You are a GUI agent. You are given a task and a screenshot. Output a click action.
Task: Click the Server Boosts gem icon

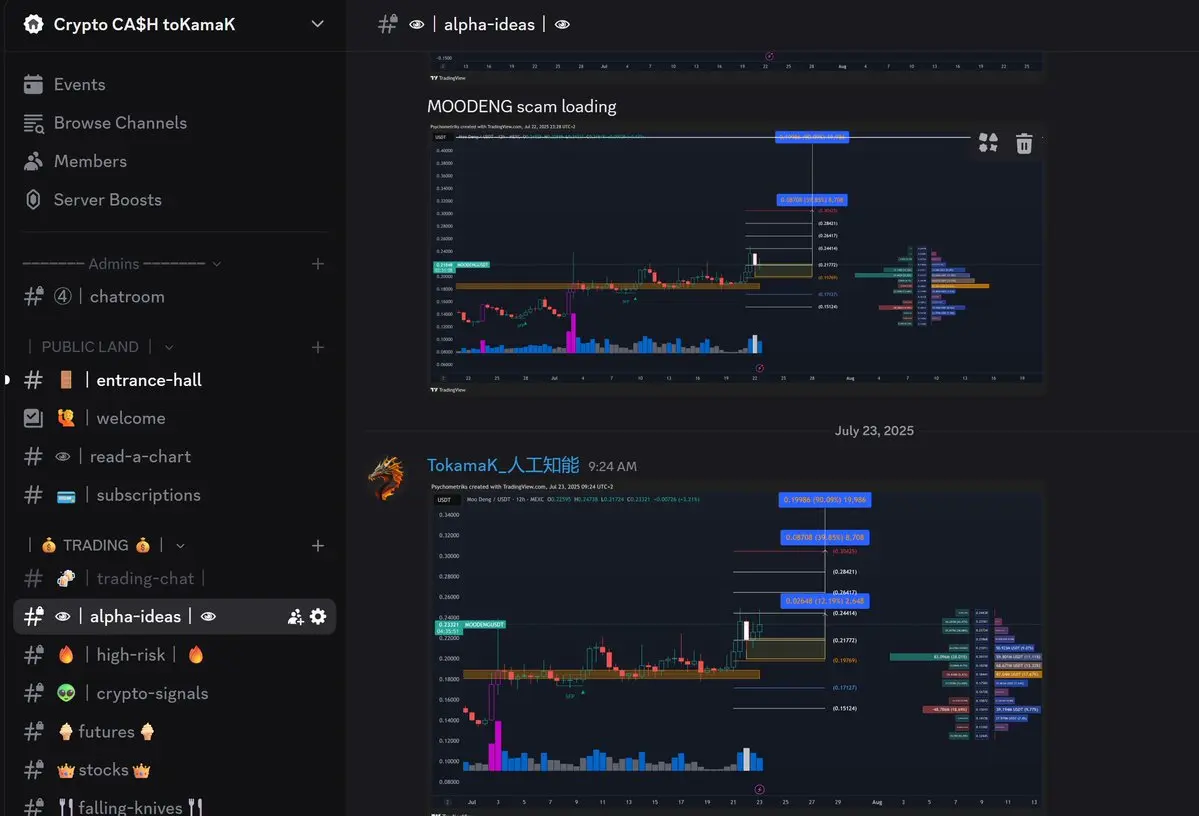pos(33,200)
